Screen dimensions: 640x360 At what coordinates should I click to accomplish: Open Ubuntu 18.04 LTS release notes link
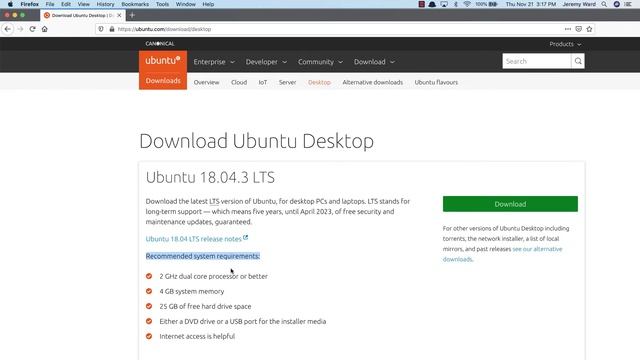[x=193, y=239]
